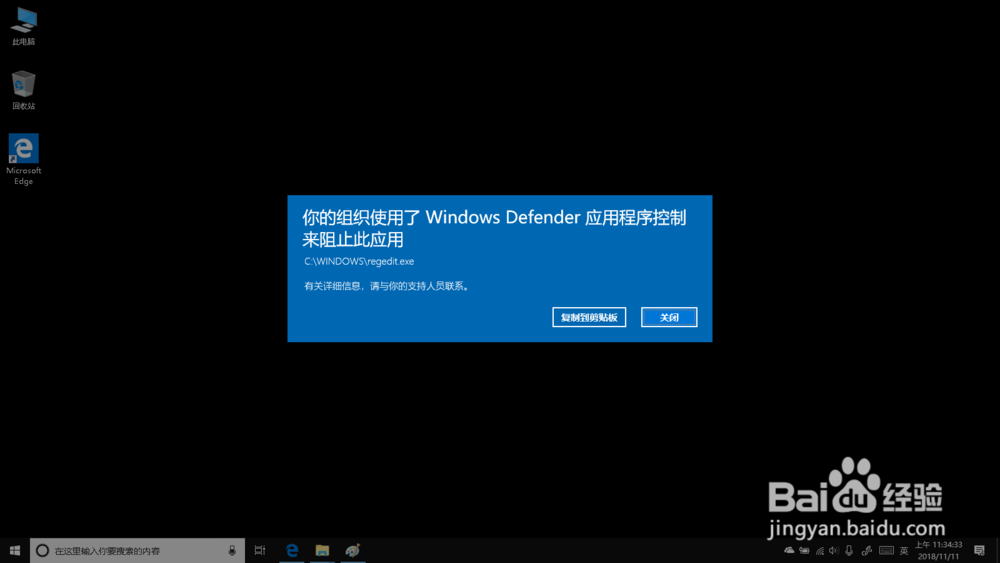
Task: Click the Show Desktop strip at taskbar edge
Action: click(x=997, y=550)
